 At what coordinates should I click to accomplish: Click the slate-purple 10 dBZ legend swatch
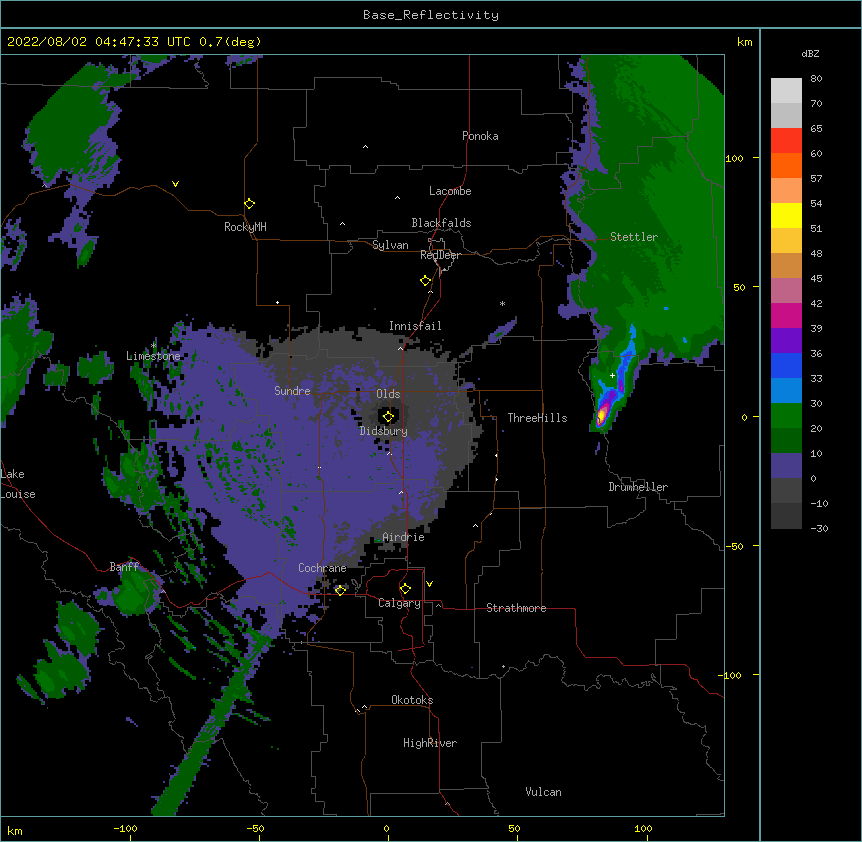[x=786, y=466]
